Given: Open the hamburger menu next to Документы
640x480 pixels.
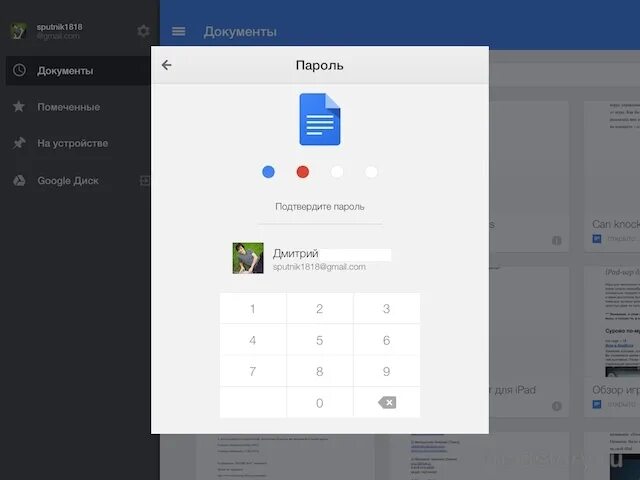Looking at the screenshot, I should 178,31.
